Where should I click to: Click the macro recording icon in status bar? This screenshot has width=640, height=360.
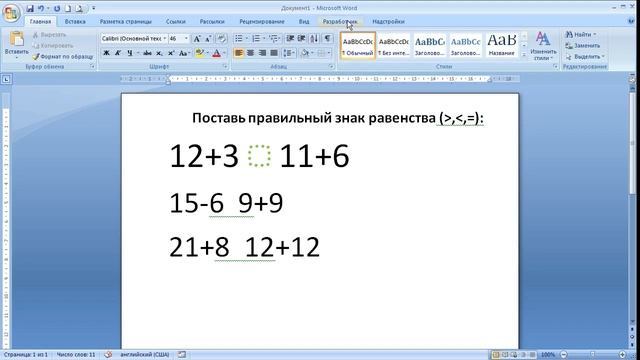tap(182, 355)
